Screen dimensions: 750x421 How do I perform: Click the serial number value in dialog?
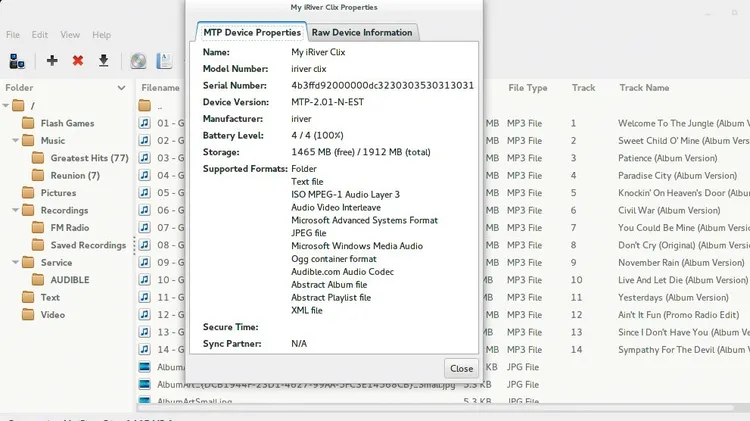point(382,85)
